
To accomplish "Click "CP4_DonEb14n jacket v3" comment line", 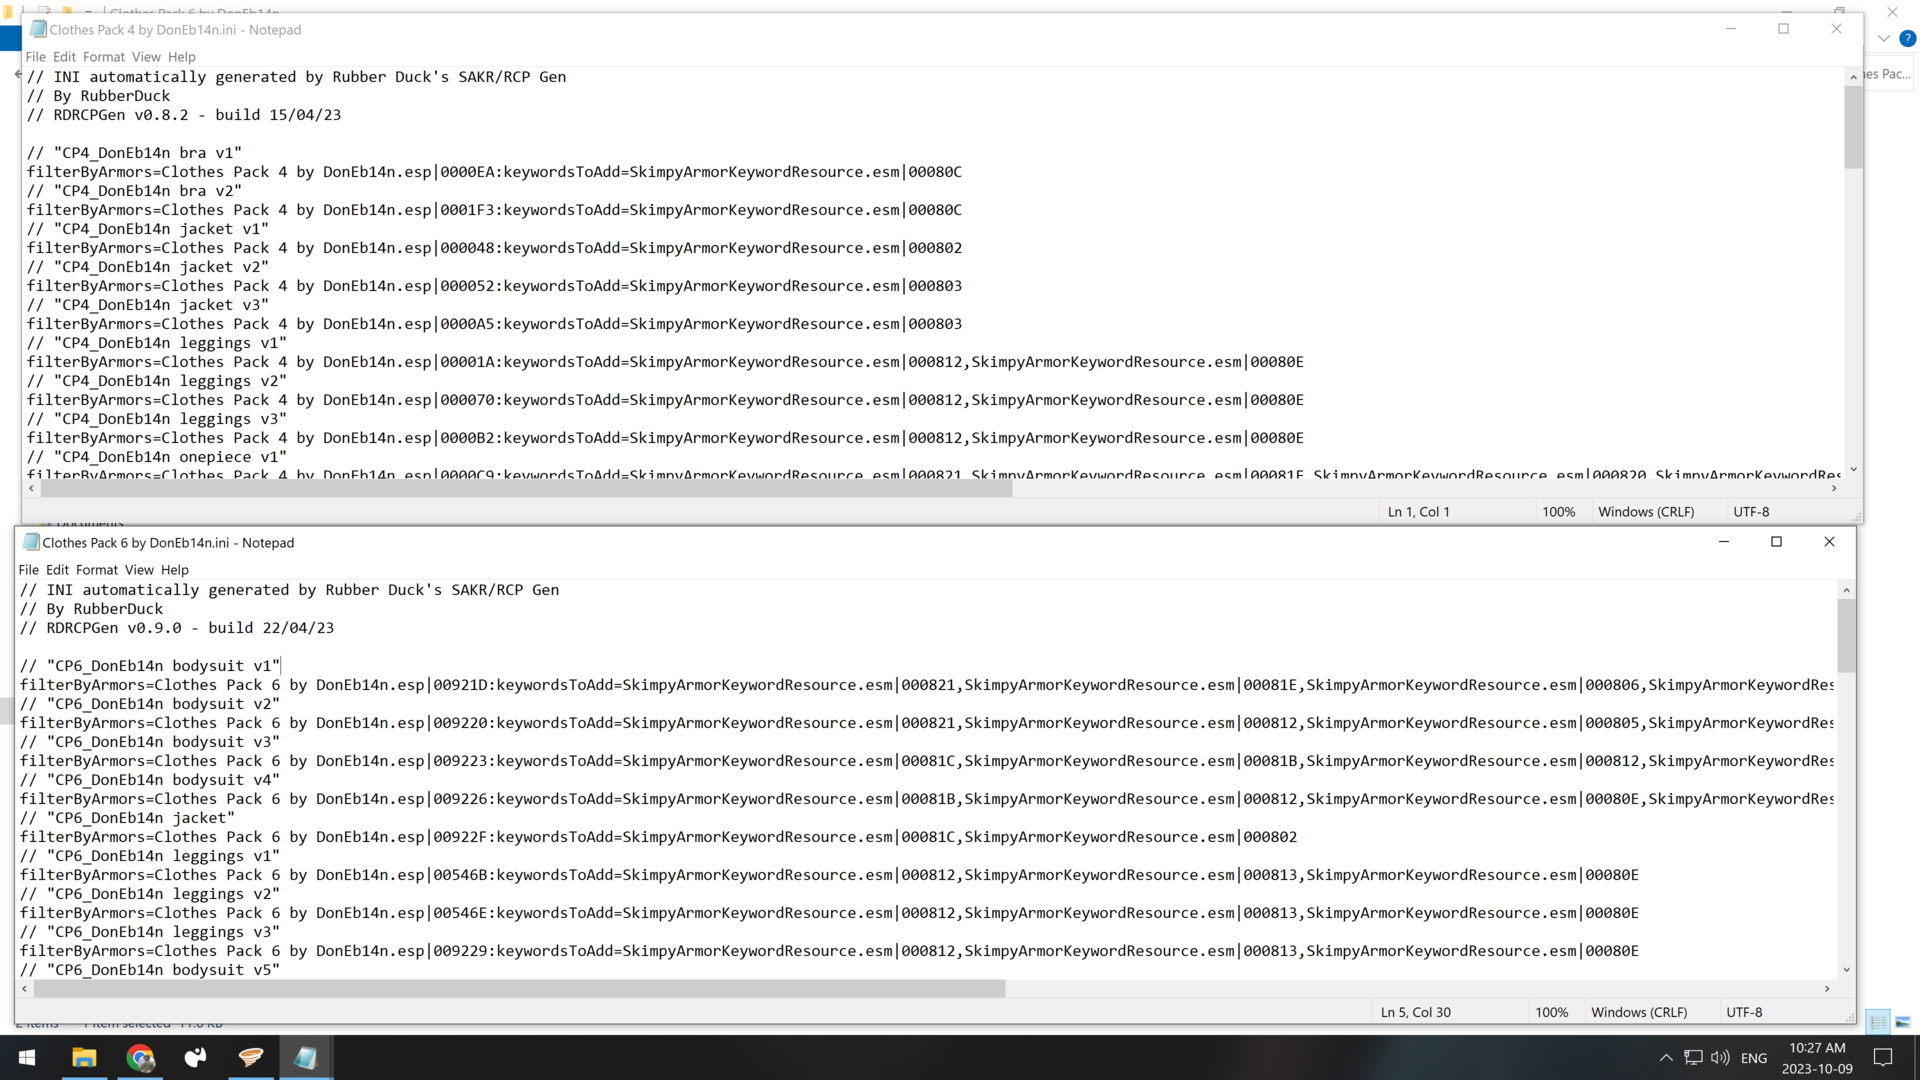I will (148, 305).
